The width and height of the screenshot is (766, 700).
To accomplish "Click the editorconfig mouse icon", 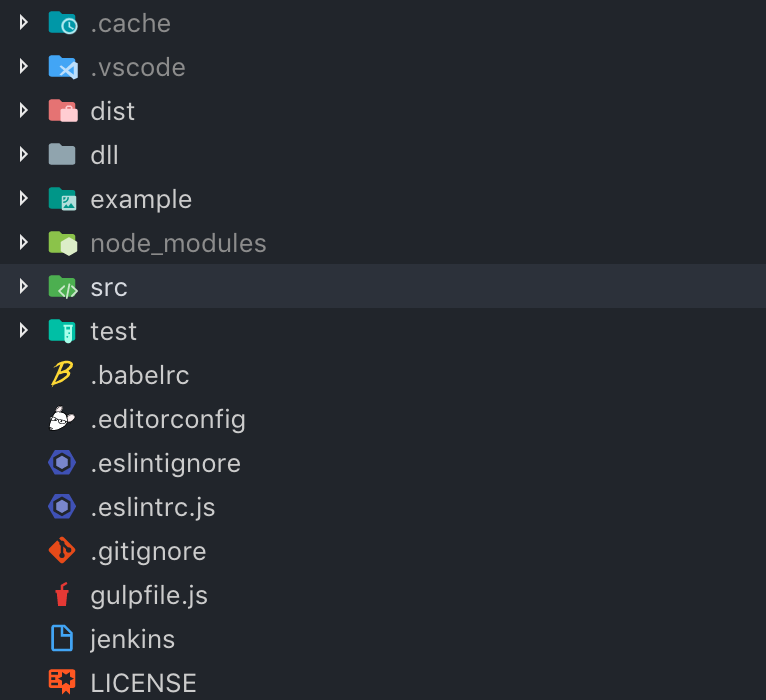I will pyautogui.click(x=62, y=419).
